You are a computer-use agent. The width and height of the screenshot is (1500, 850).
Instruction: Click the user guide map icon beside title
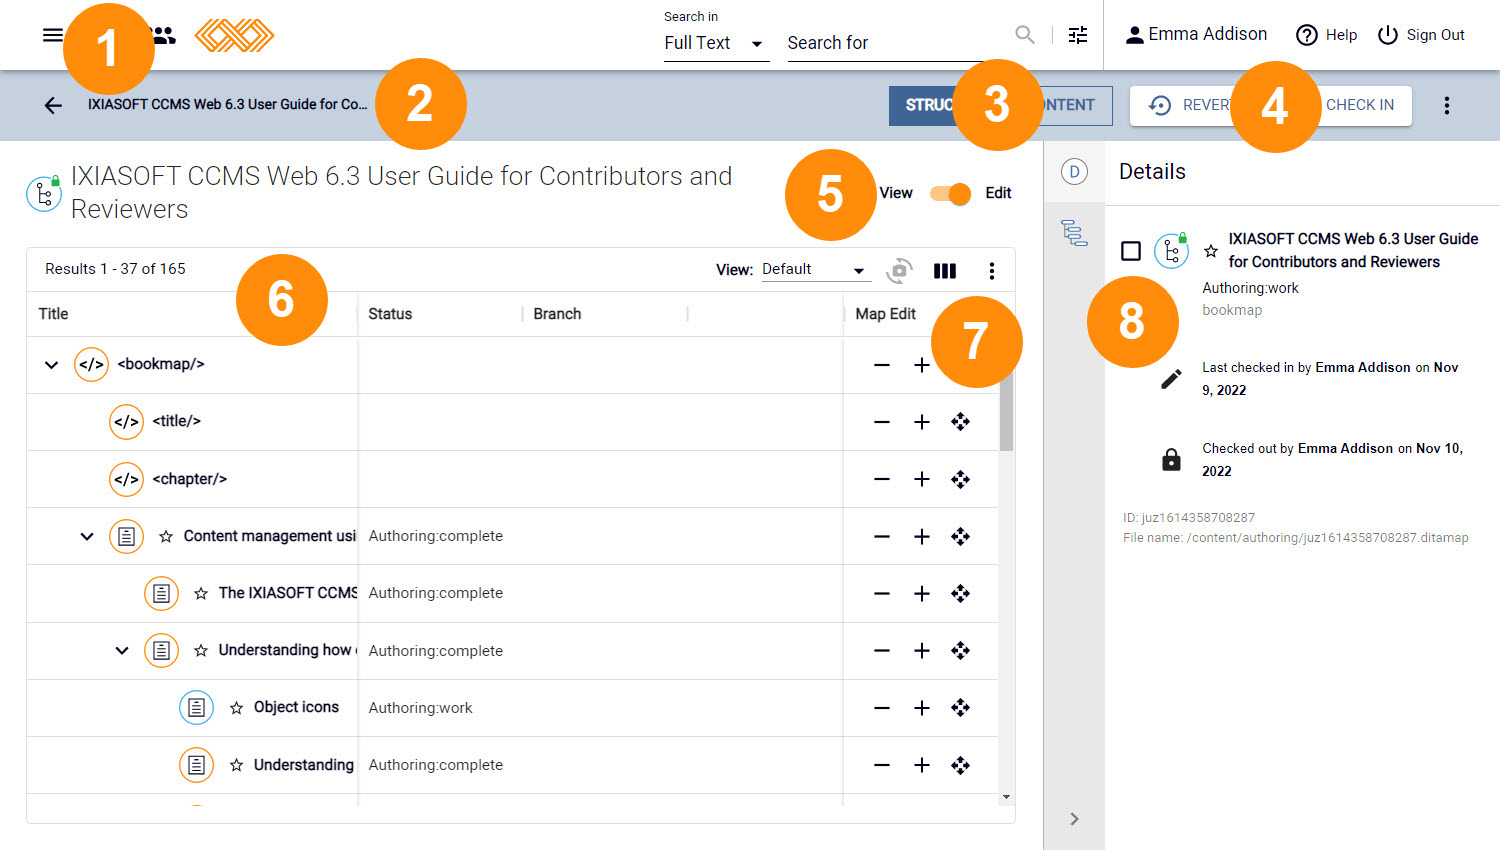pyautogui.click(x=43, y=193)
